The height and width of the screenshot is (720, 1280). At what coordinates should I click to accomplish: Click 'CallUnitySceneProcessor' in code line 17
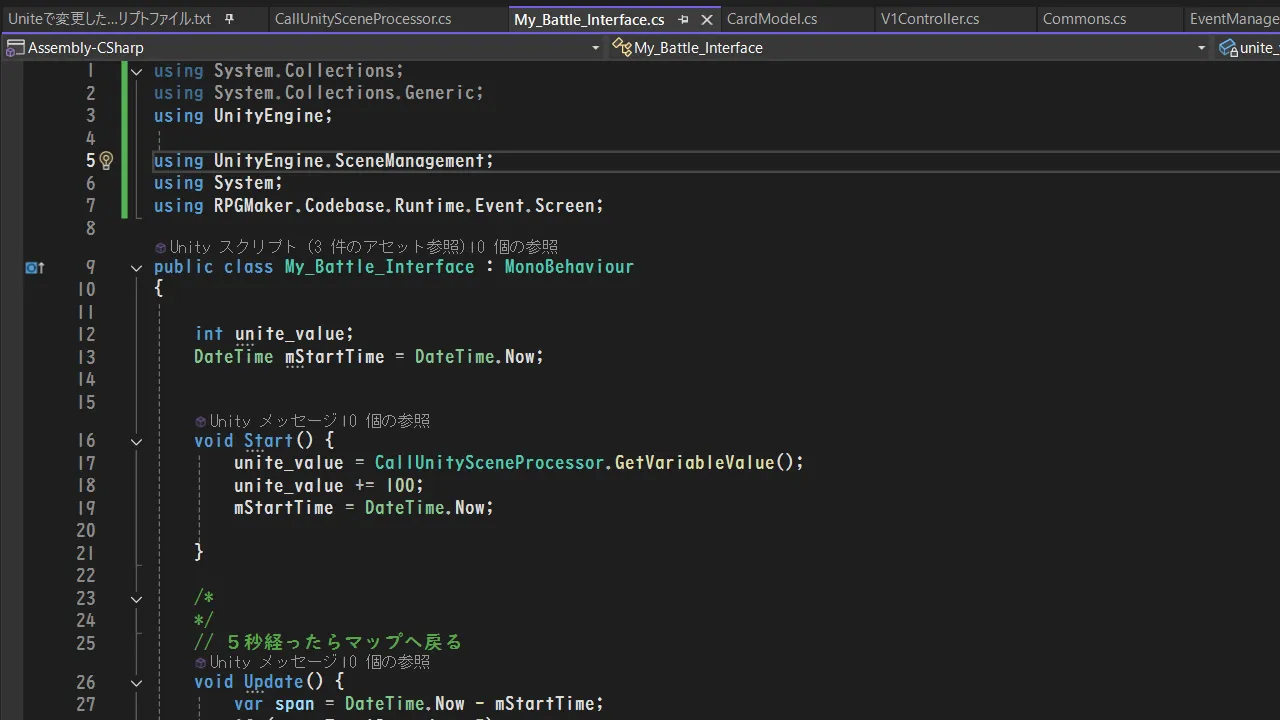(x=489, y=463)
